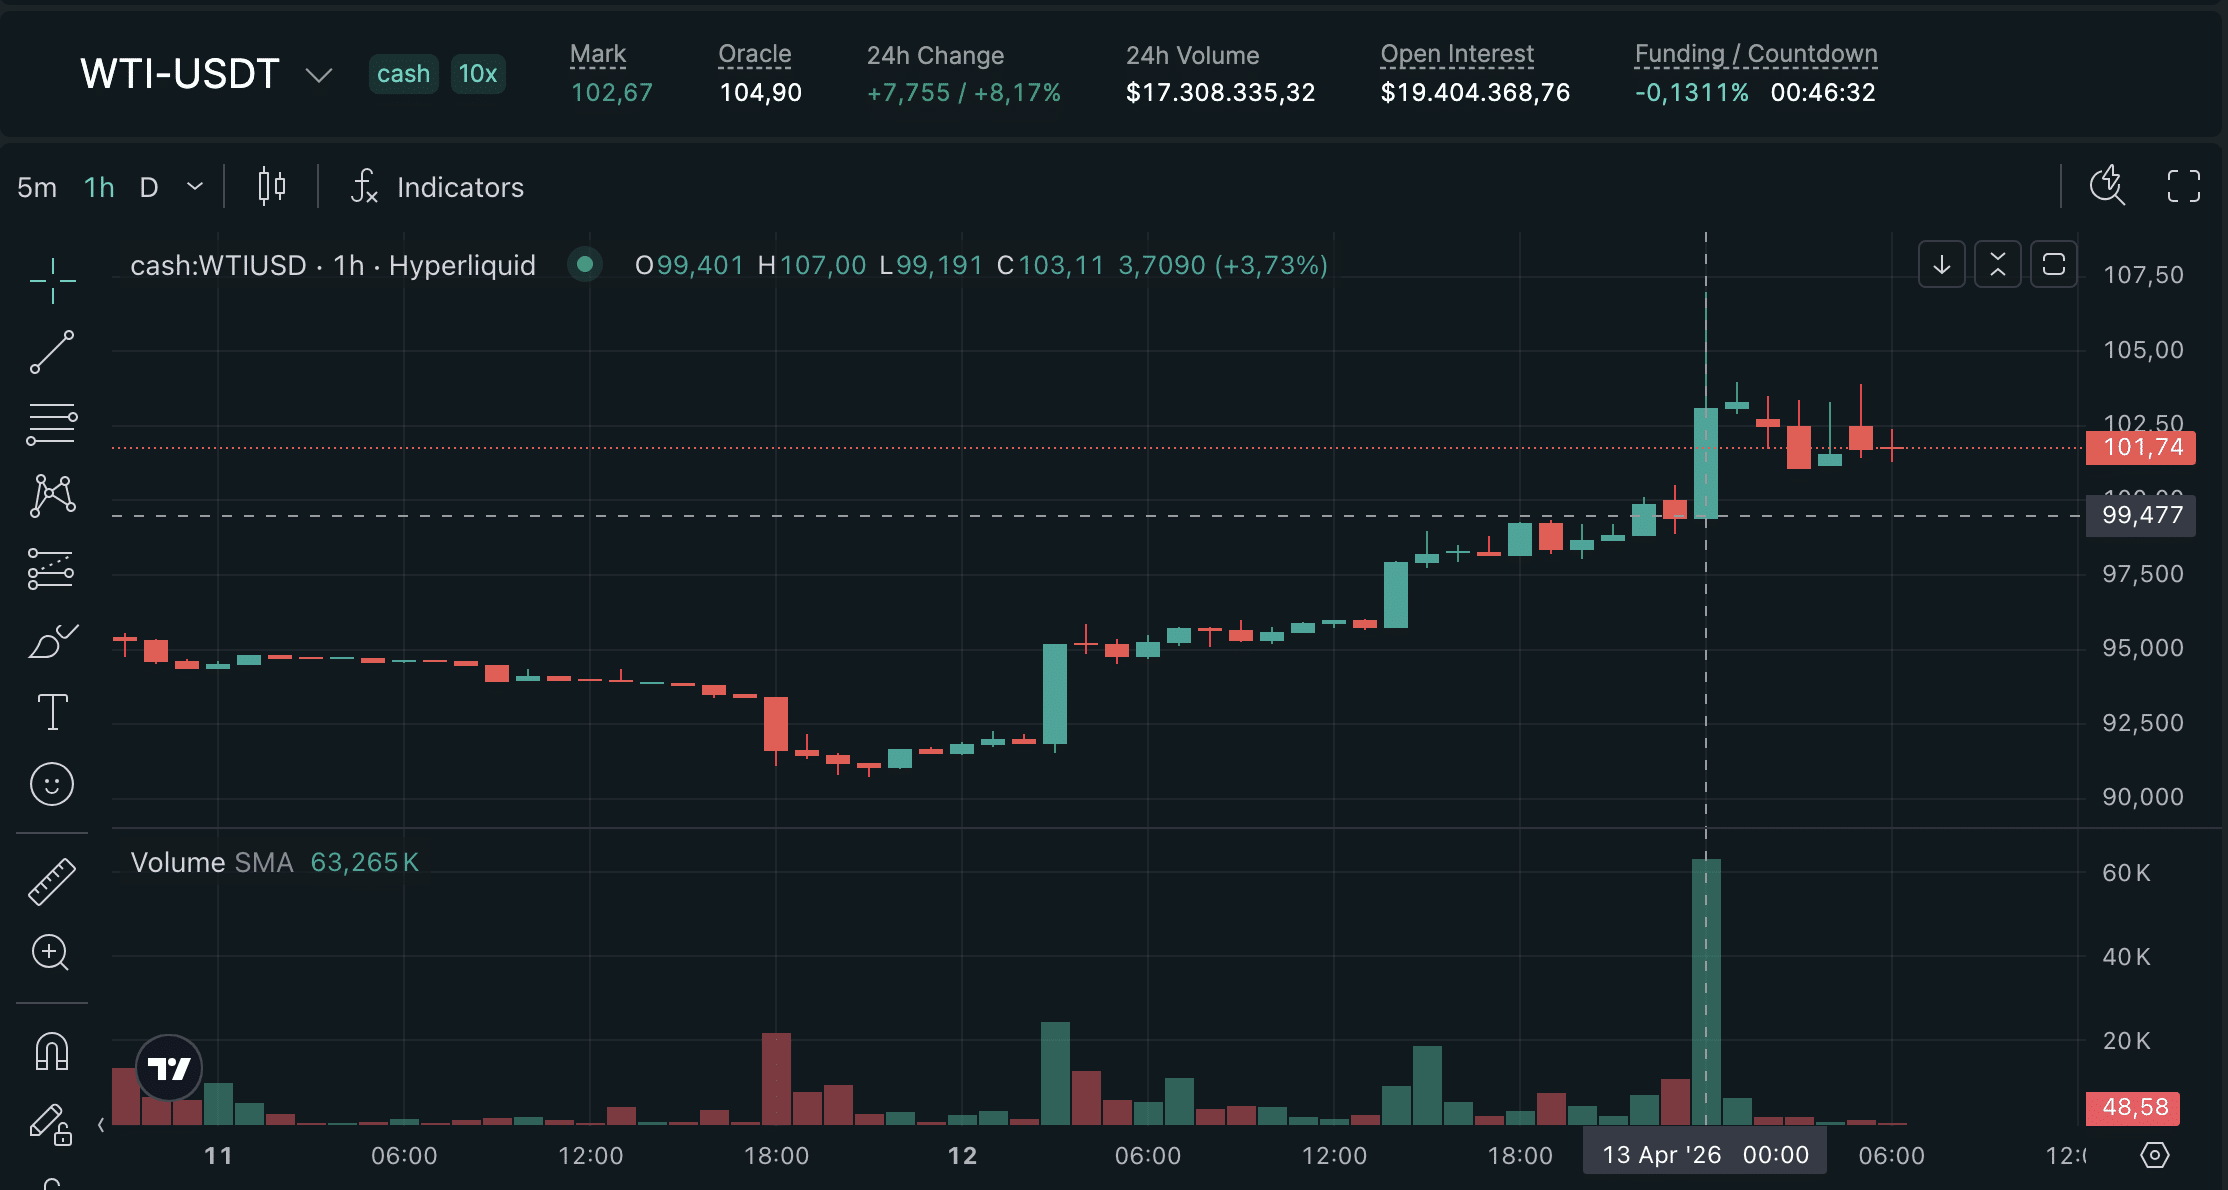Choose the brush drawing tool

coord(52,641)
